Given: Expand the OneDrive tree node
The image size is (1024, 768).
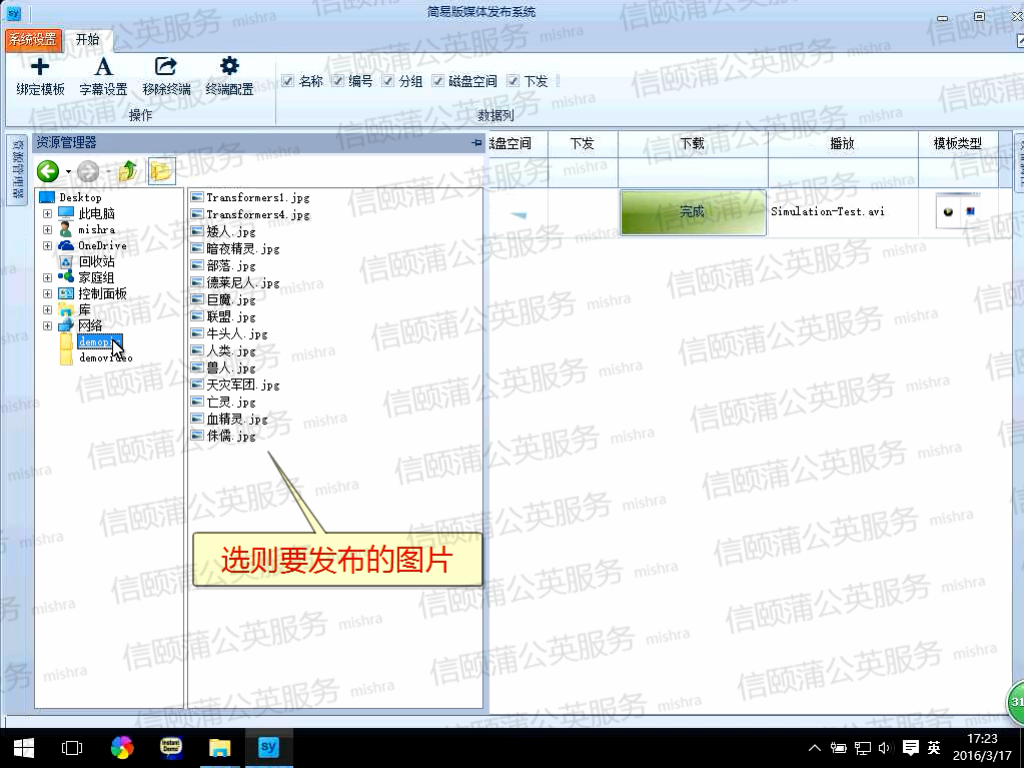Looking at the screenshot, I should [x=47, y=246].
